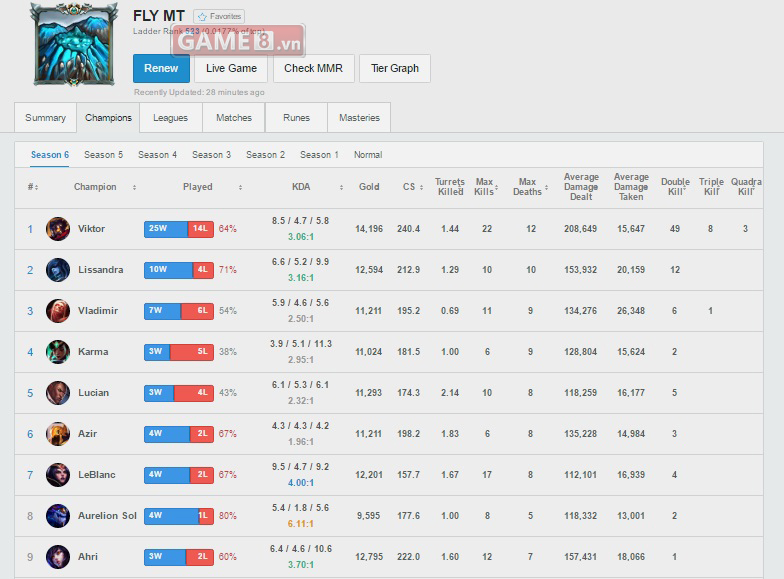Image resolution: width=784 pixels, height=579 pixels.
Task: Sort by Max Deaths column
Action: coord(530,187)
